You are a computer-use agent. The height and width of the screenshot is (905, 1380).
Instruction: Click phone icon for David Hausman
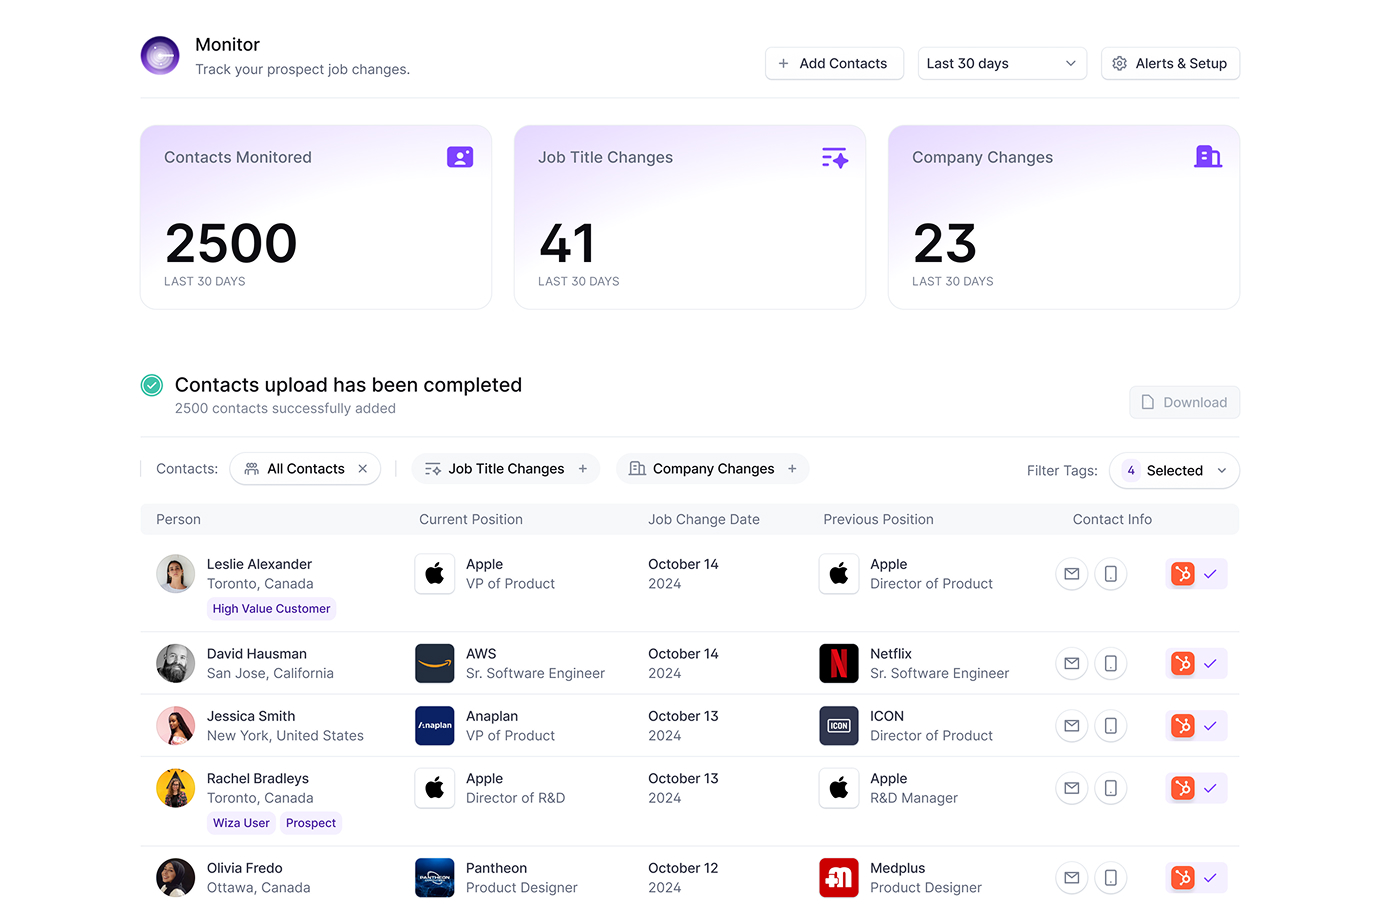point(1111,663)
